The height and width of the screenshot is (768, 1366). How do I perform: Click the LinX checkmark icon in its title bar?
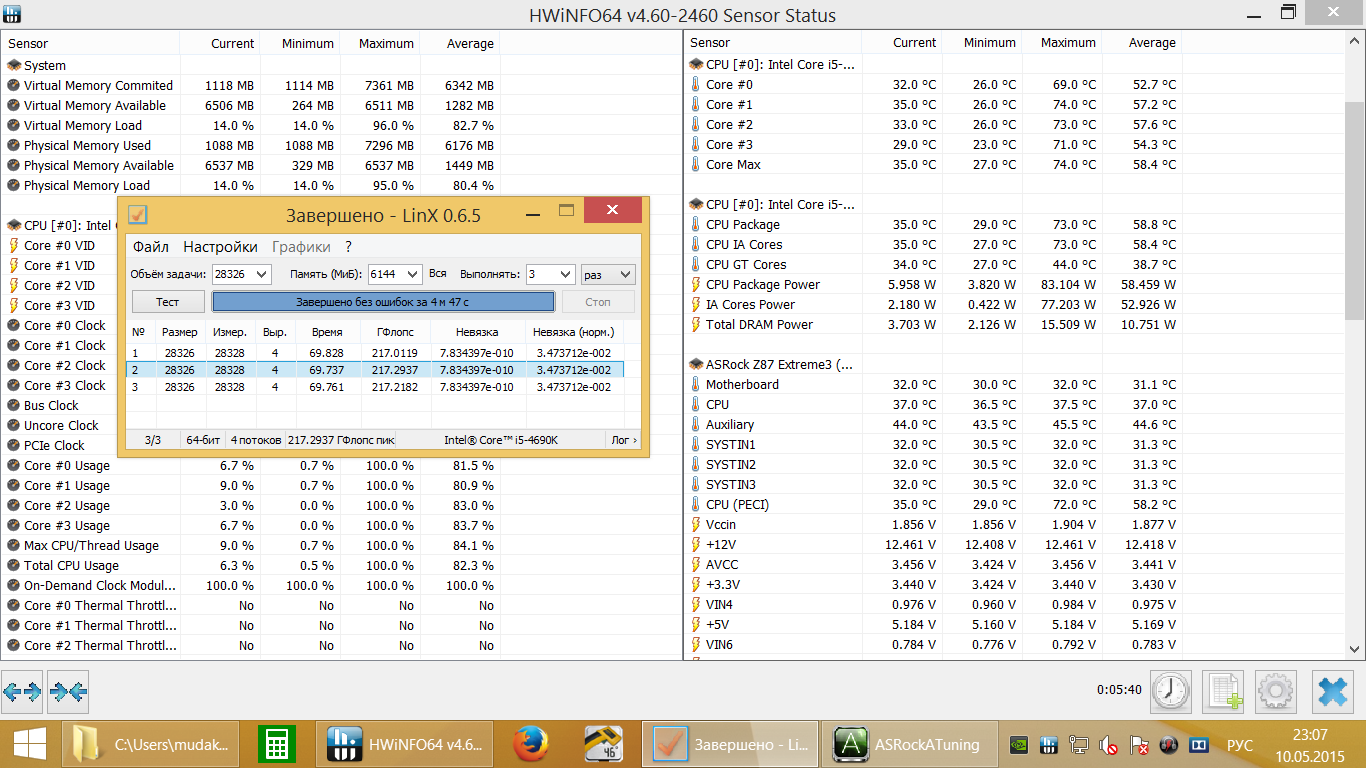point(138,215)
